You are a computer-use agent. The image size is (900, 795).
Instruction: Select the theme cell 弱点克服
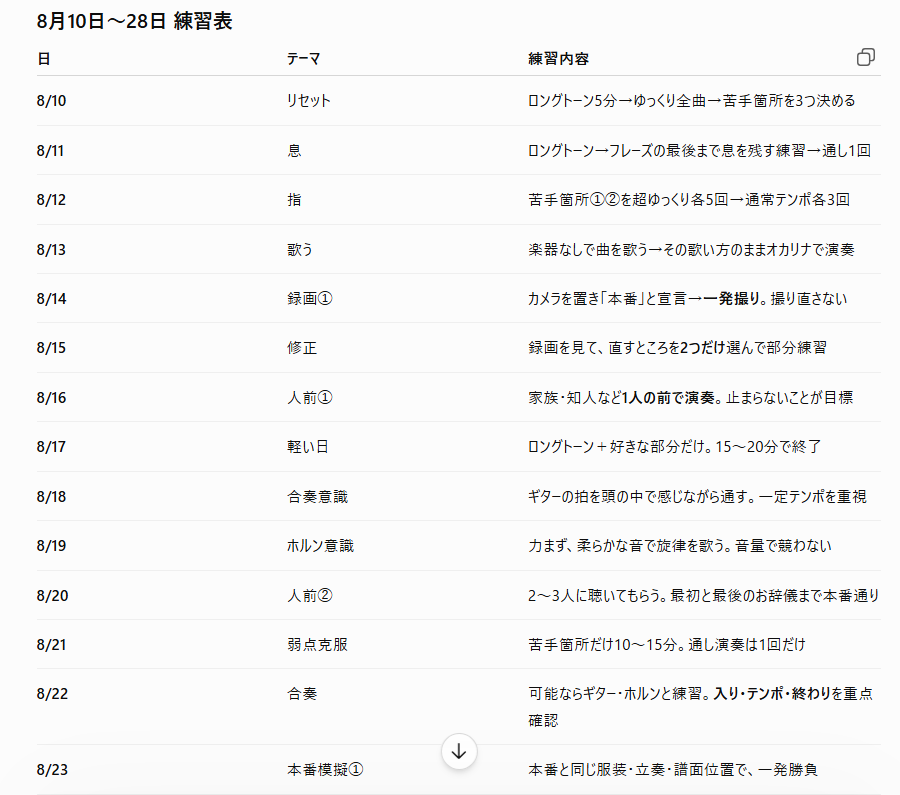pos(317,645)
